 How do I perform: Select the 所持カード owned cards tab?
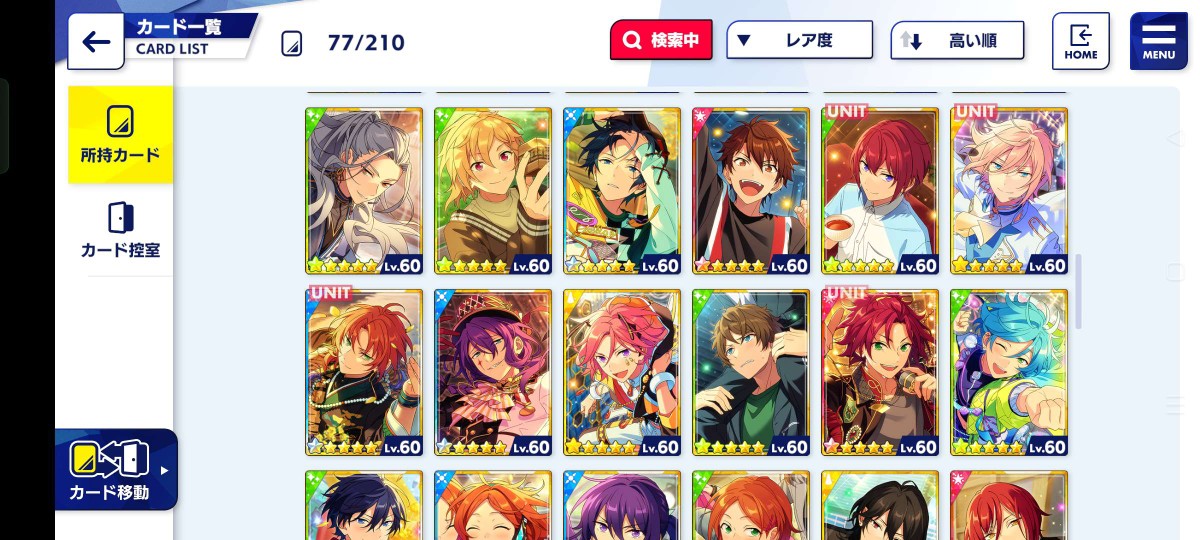tap(120, 135)
